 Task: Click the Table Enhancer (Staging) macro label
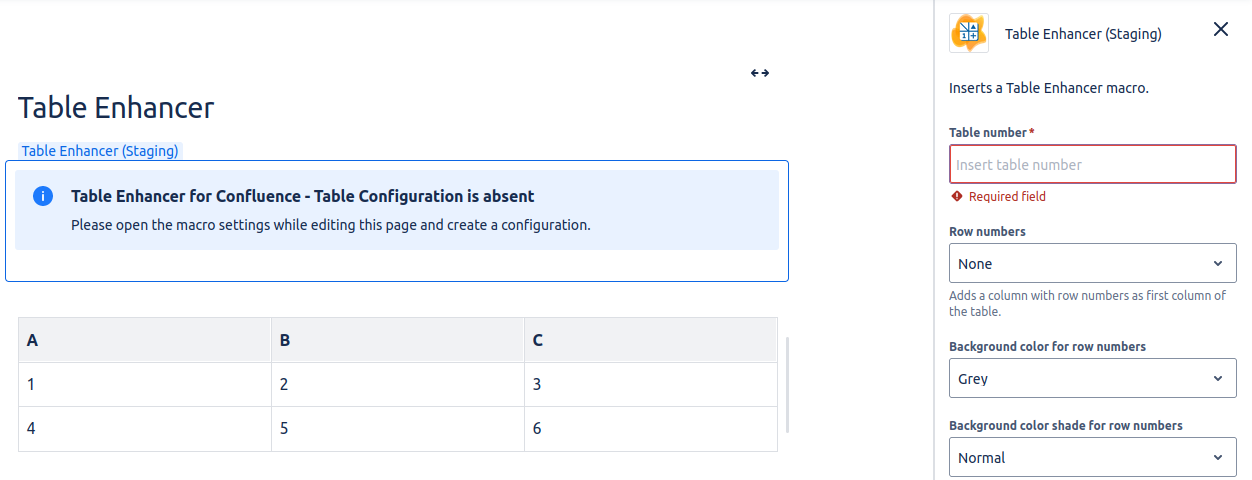pos(100,151)
